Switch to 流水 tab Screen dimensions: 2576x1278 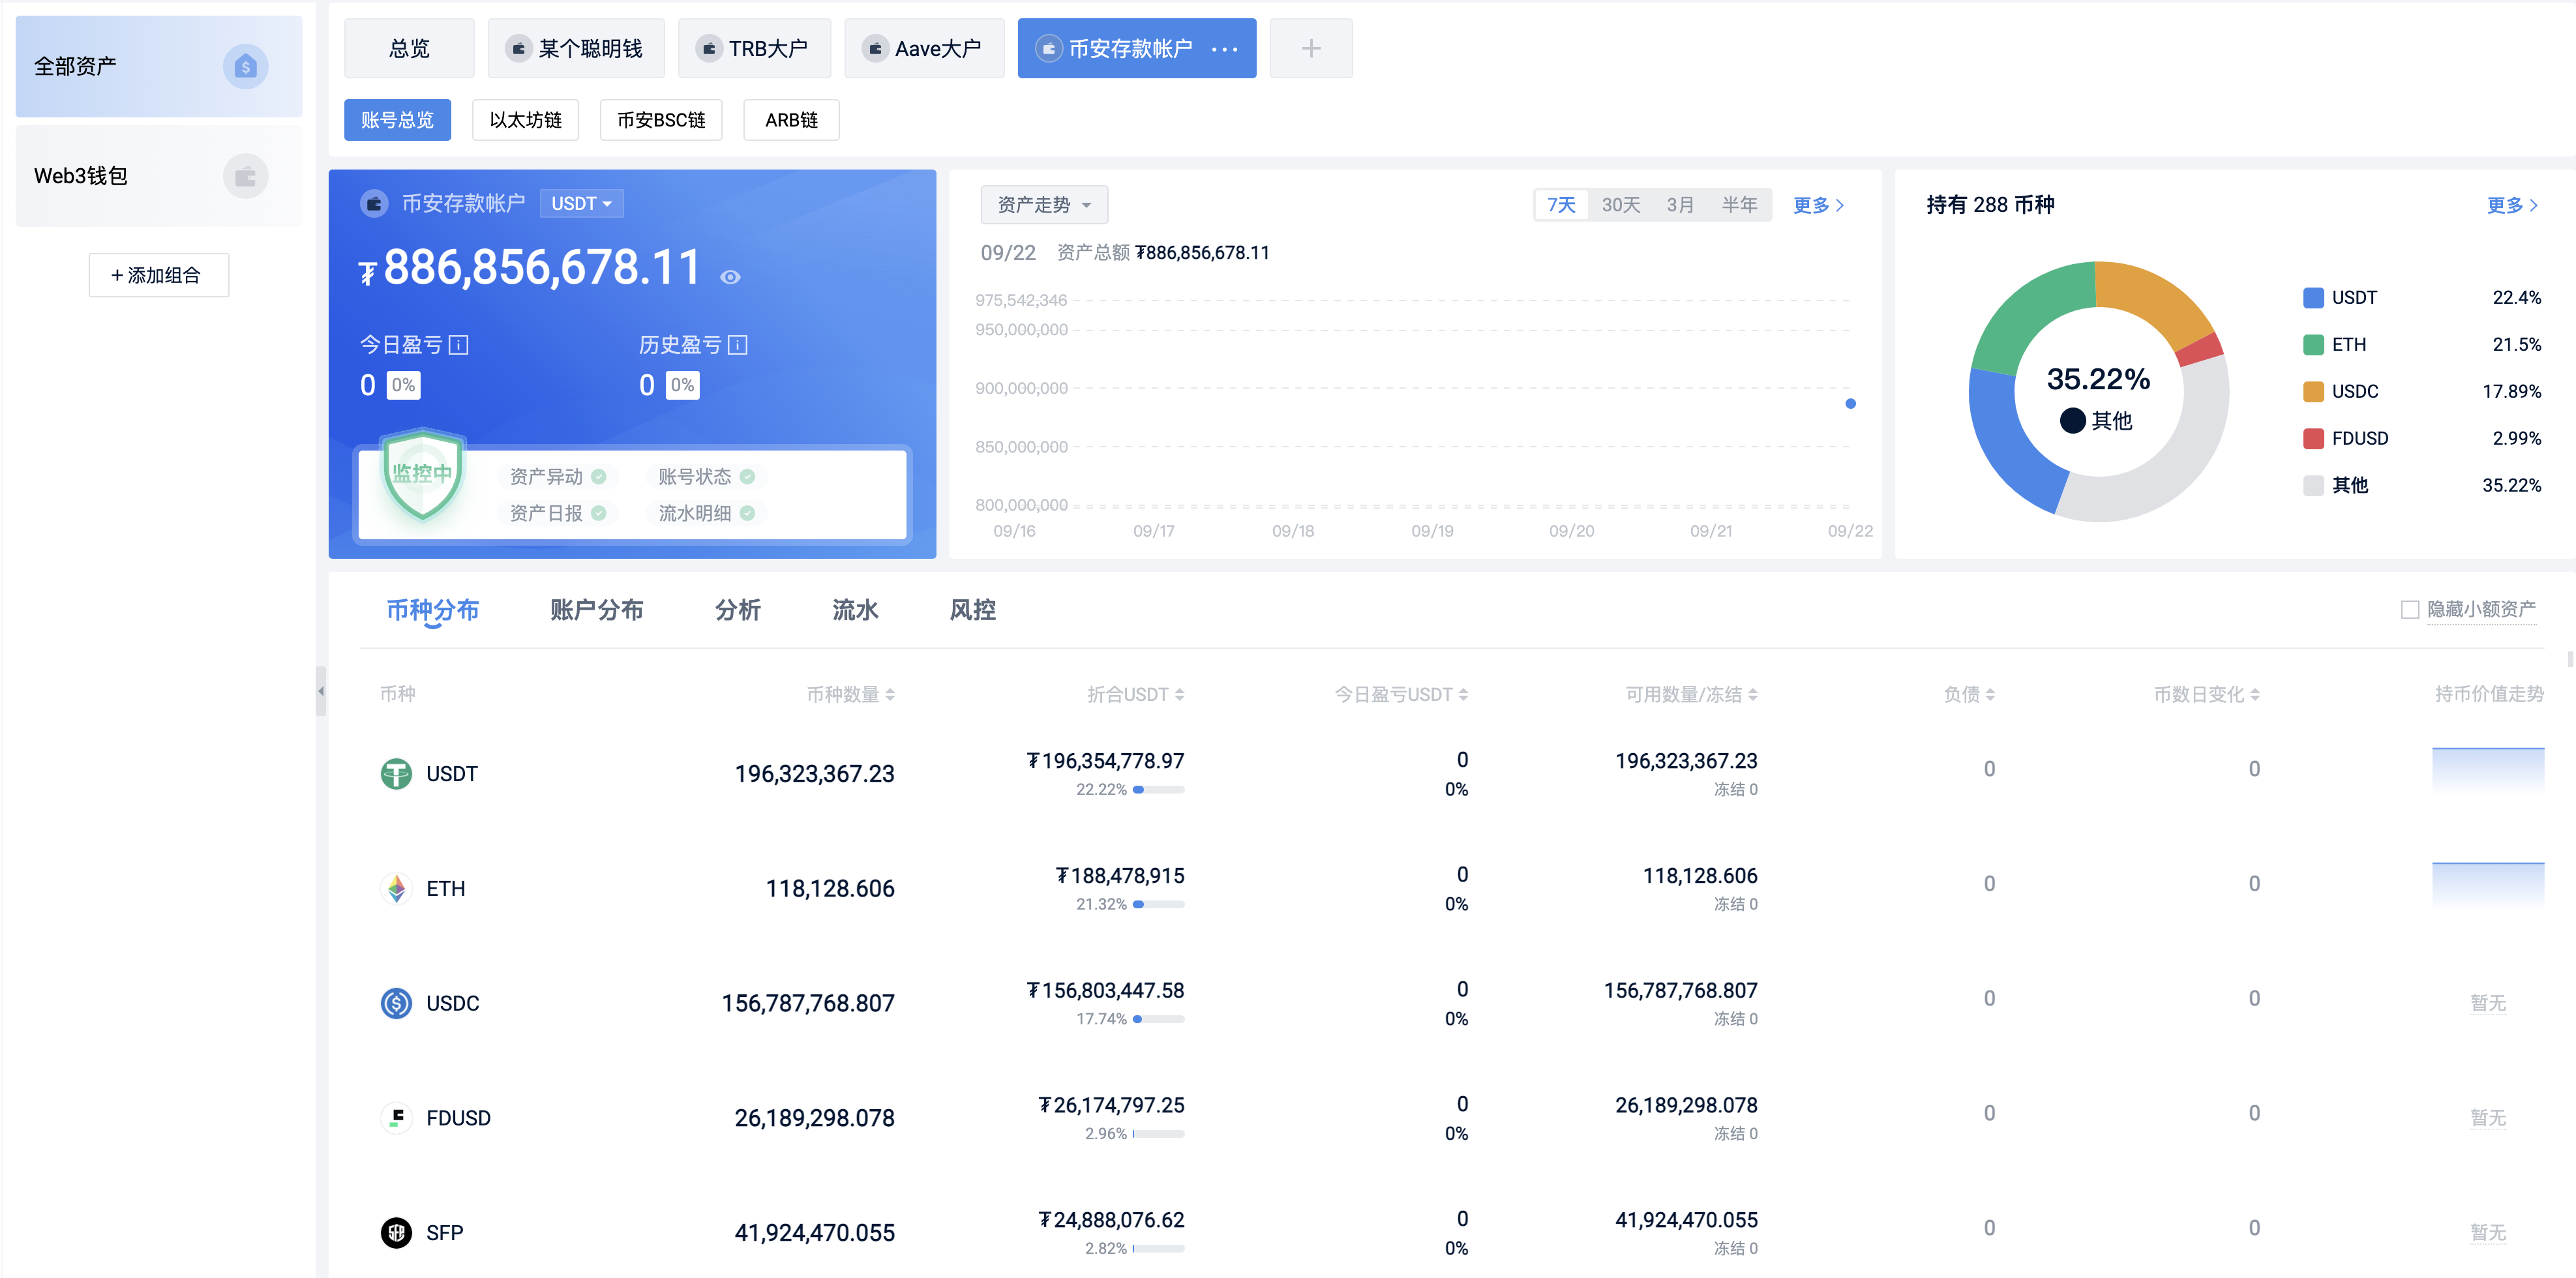(x=855, y=610)
